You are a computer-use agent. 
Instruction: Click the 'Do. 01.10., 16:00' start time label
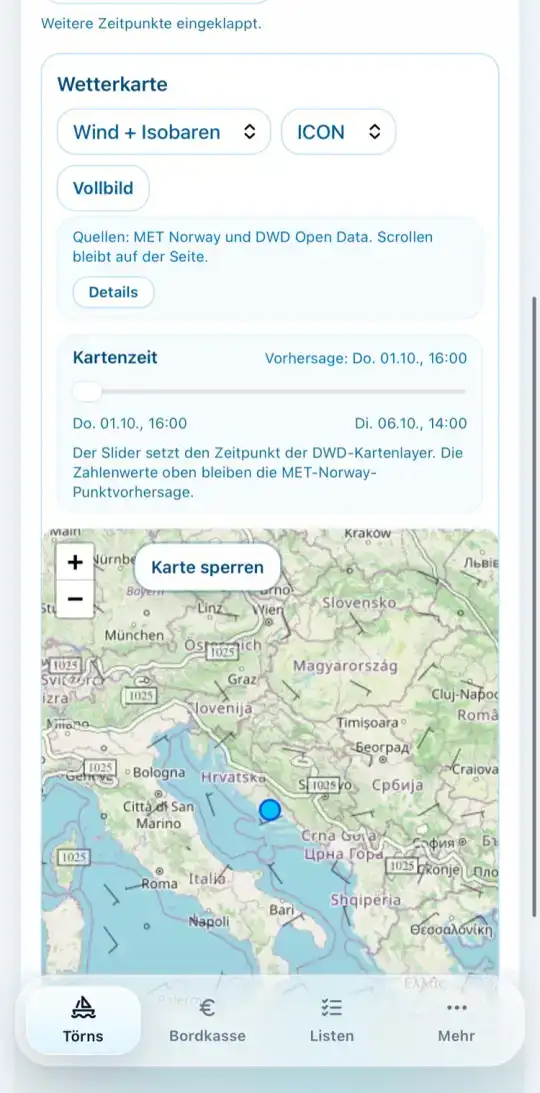click(130, 423)
